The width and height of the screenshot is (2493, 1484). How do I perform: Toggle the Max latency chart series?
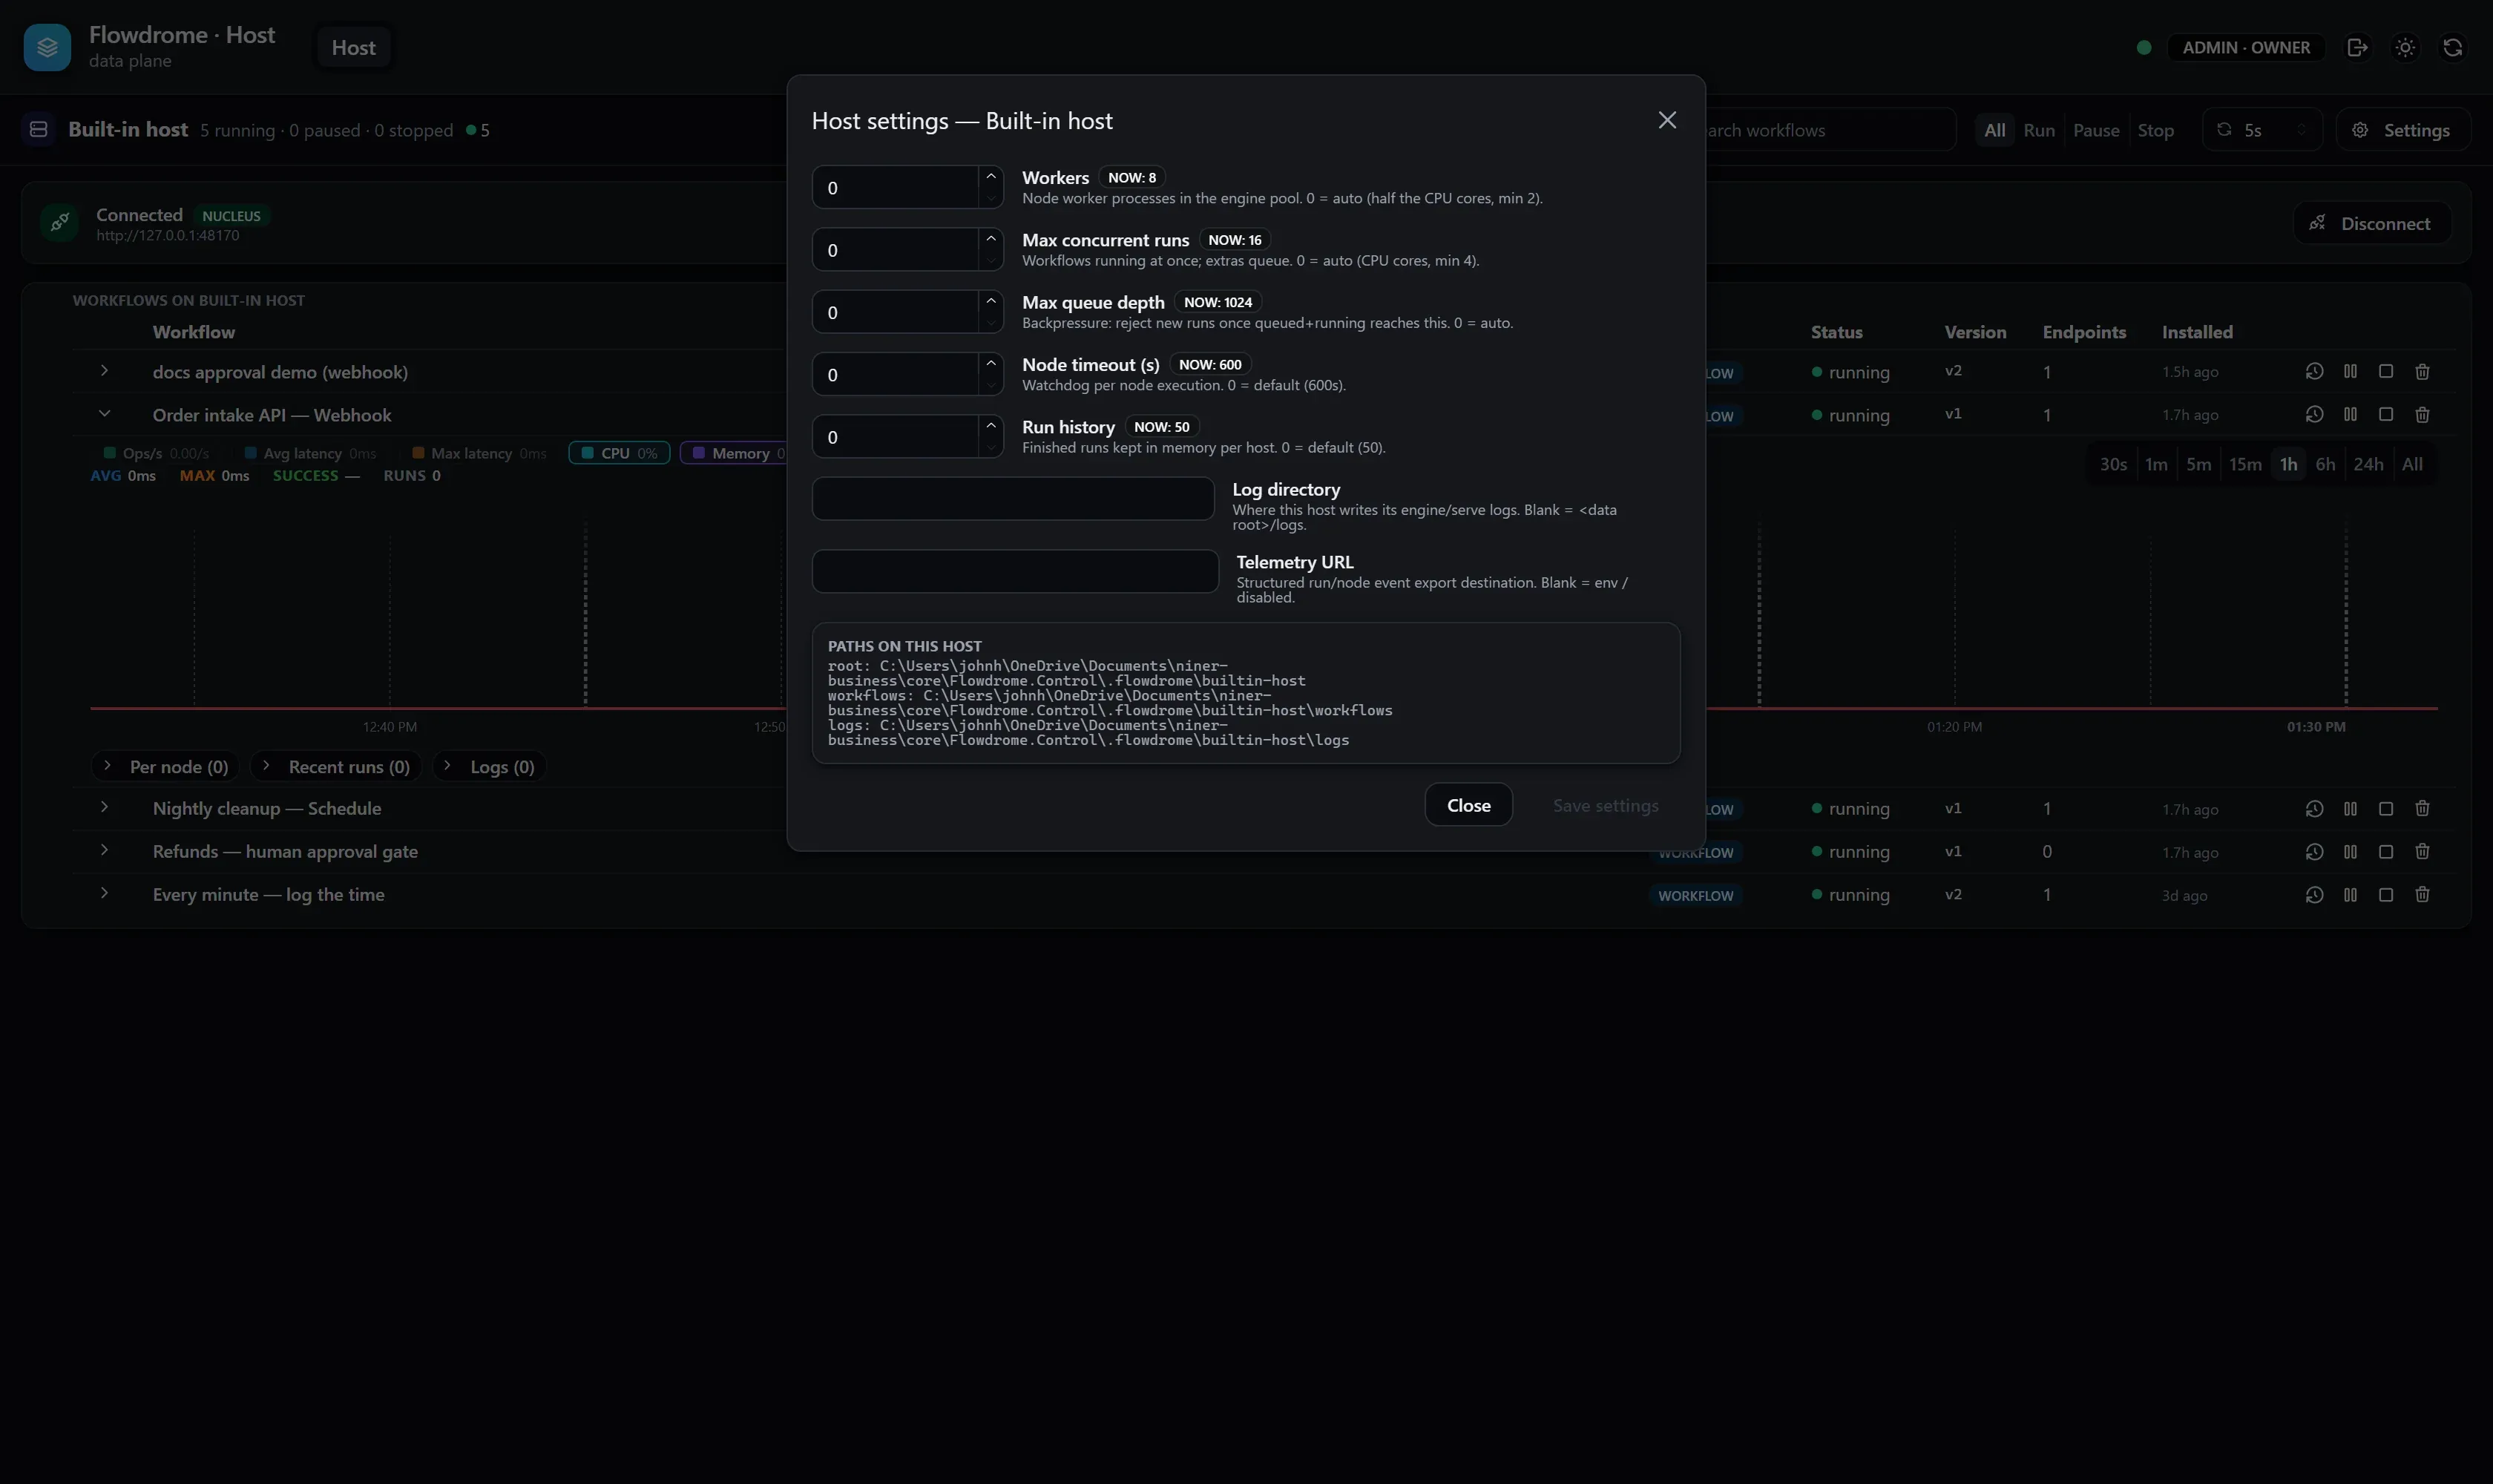[479, 453]
